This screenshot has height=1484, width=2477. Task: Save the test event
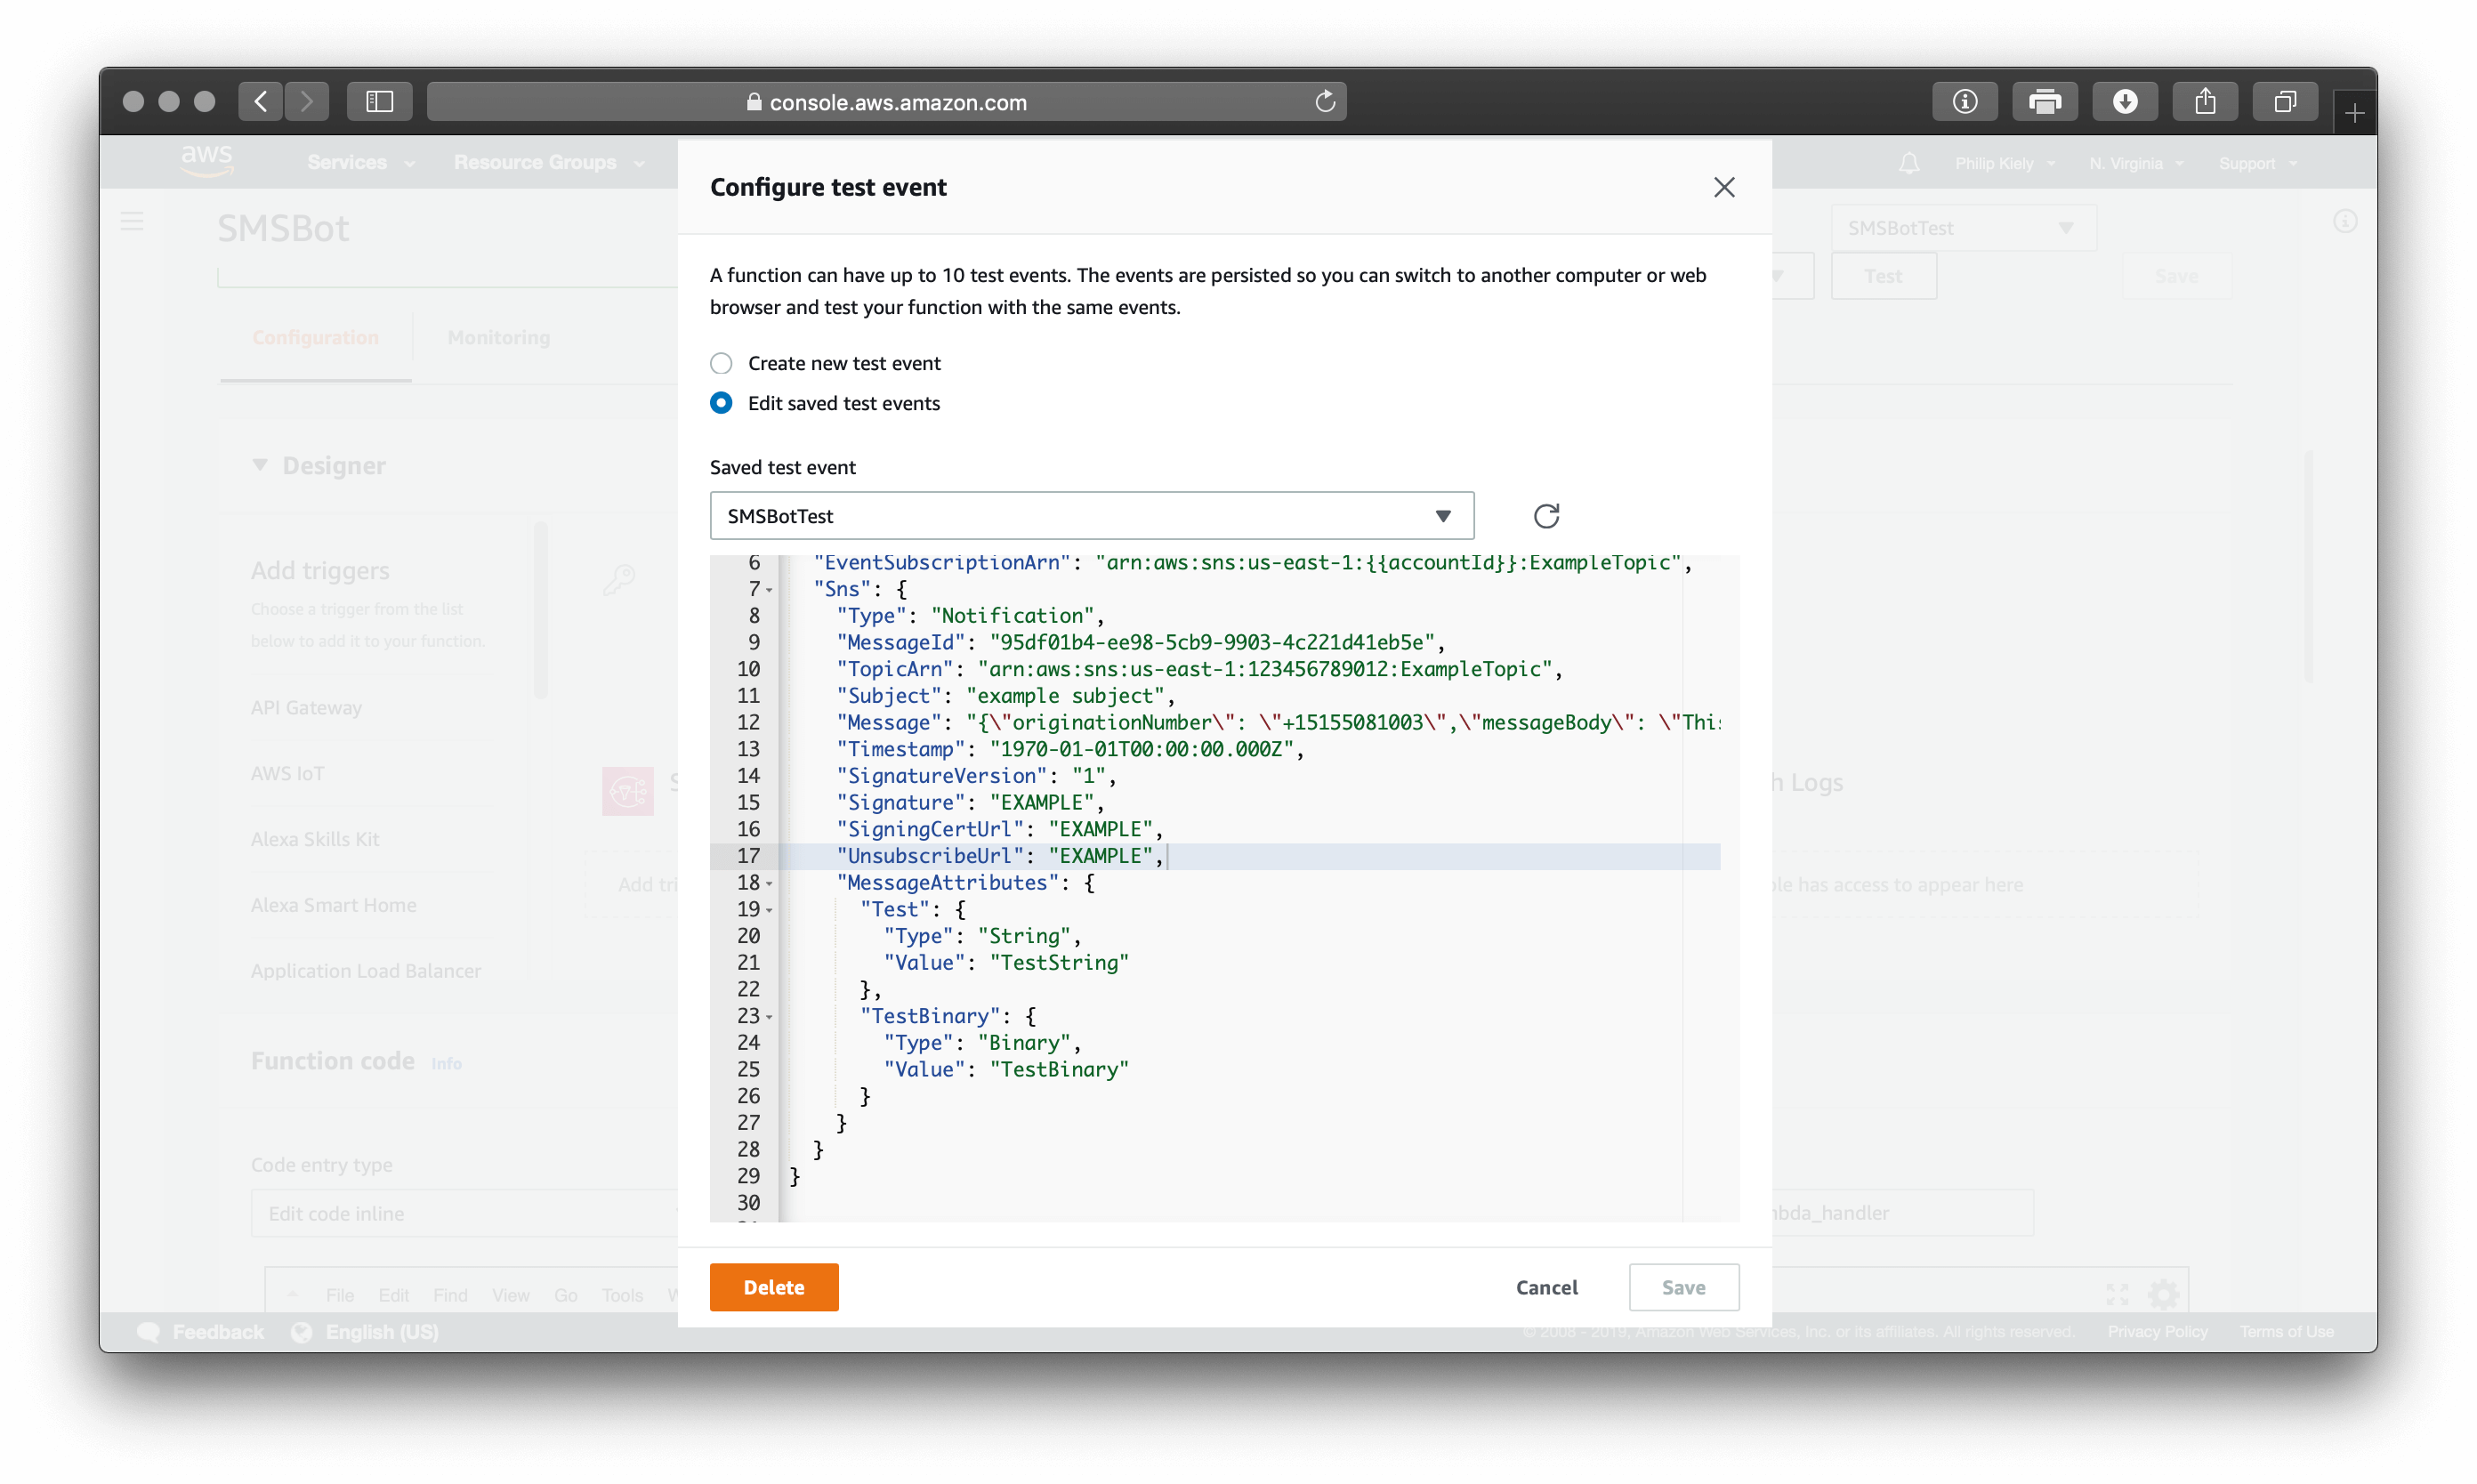(1683, 1287)
